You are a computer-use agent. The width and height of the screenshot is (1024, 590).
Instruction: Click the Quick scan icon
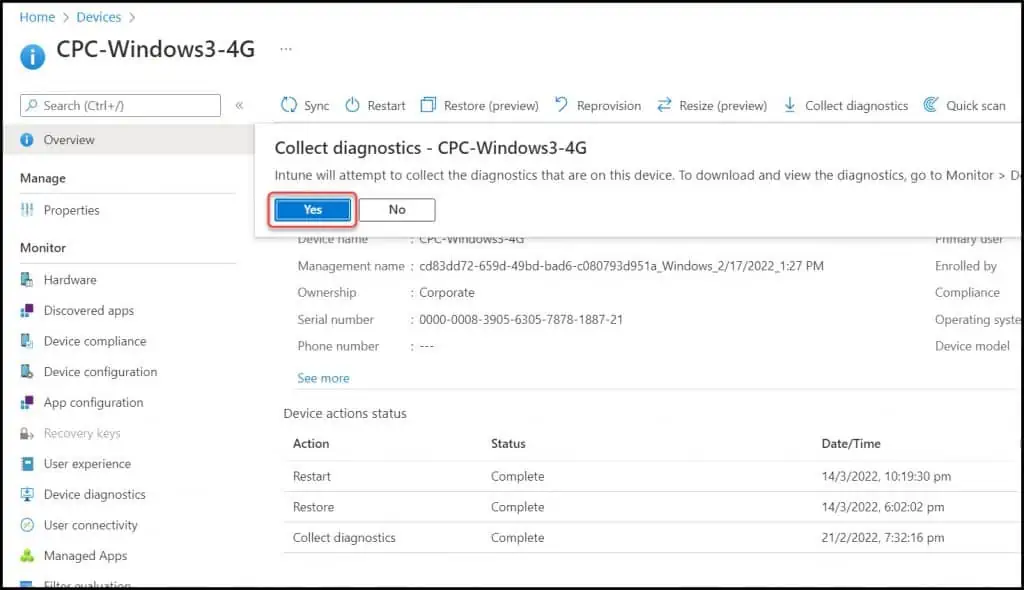click(x=931, y=105)
